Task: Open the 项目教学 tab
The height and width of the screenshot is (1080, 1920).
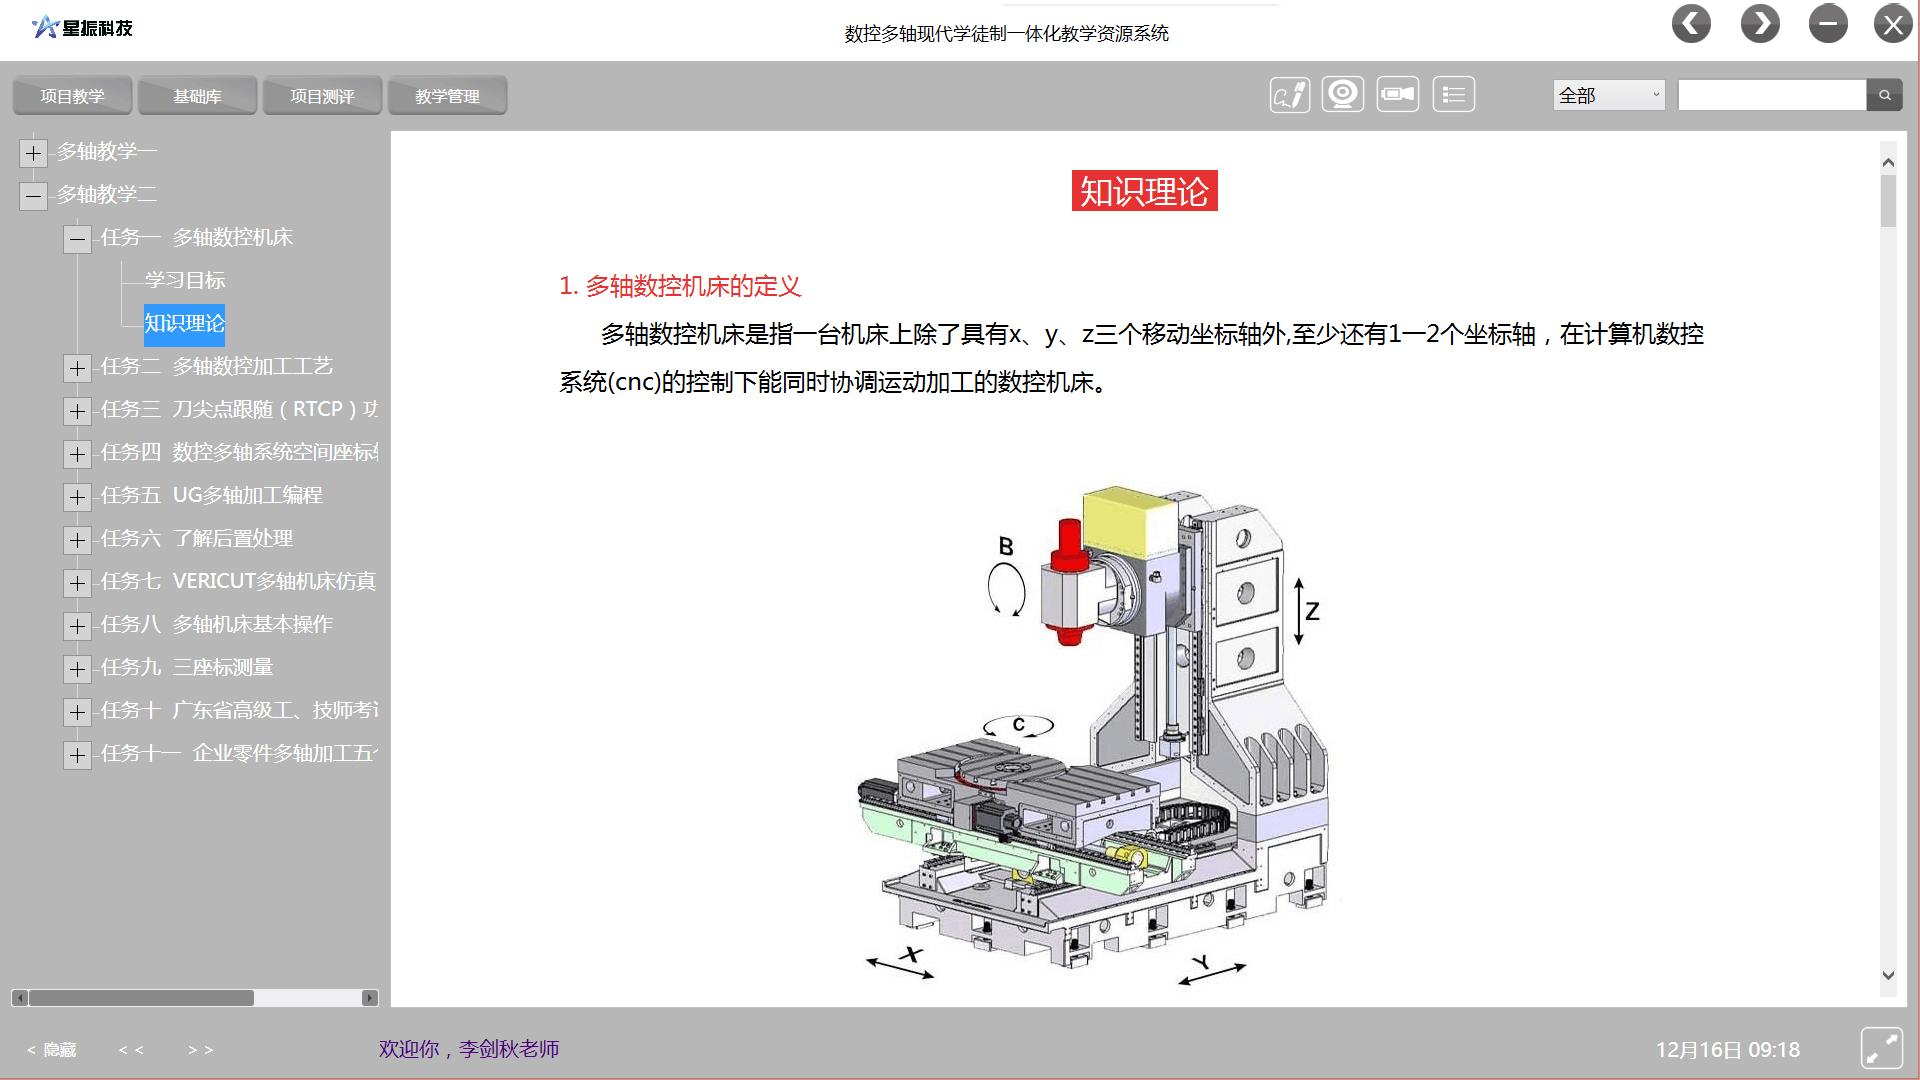Action: pyautogui.click(x=72, y=96)
